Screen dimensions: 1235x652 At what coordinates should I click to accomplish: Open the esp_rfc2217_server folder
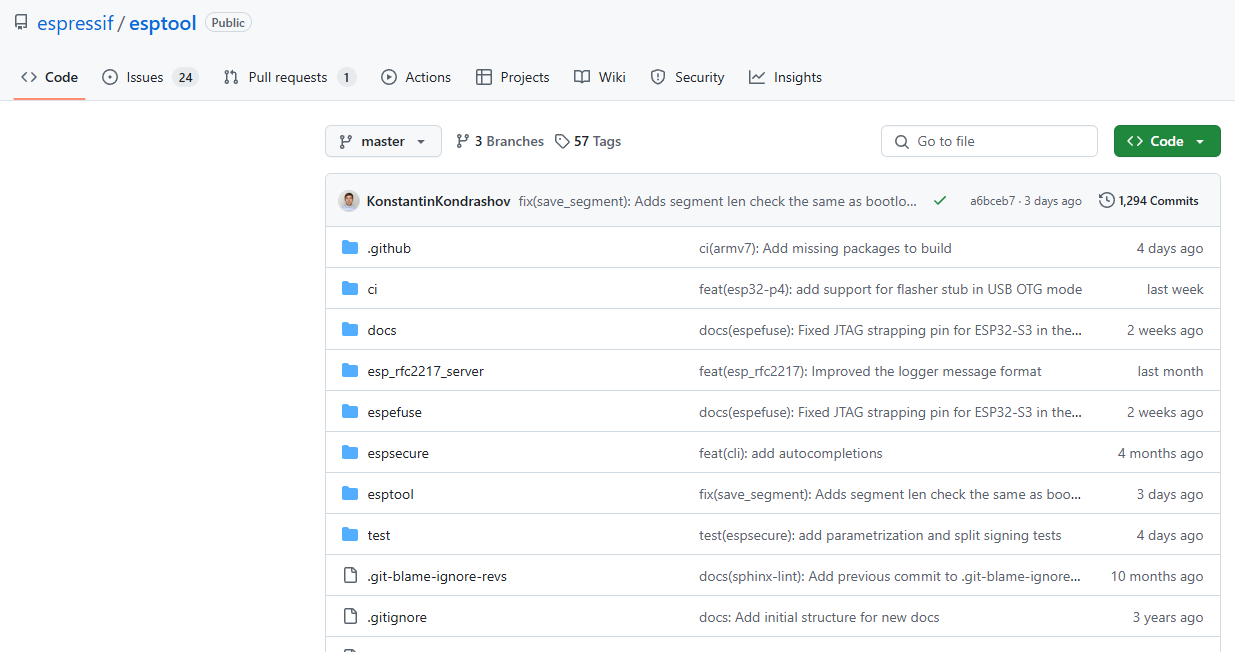(x=426, y=371)
